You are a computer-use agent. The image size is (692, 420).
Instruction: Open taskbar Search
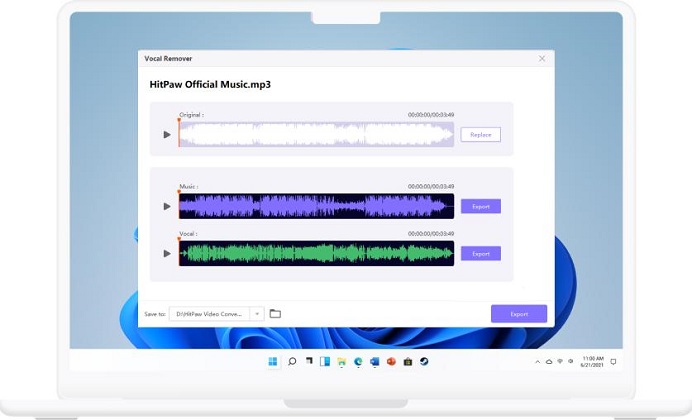click(x=292, y=362)
